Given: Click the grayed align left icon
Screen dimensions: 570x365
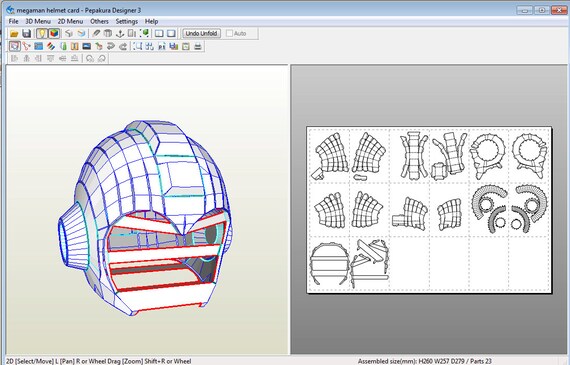Looking at the screenshot, I should (15, 59).
